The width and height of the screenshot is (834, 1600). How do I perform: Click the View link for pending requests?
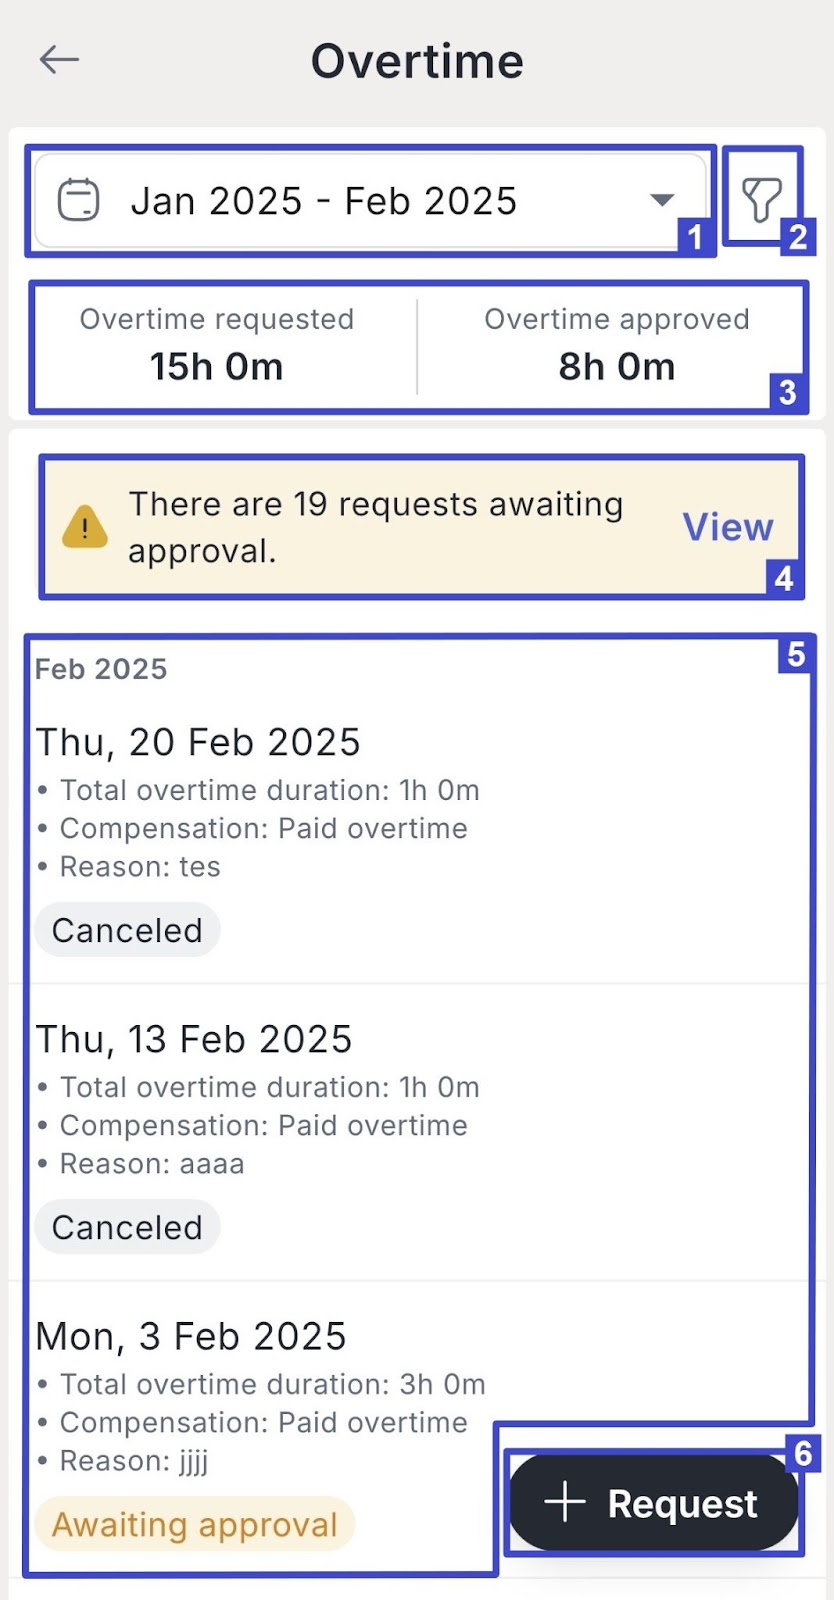coord(728,527)
